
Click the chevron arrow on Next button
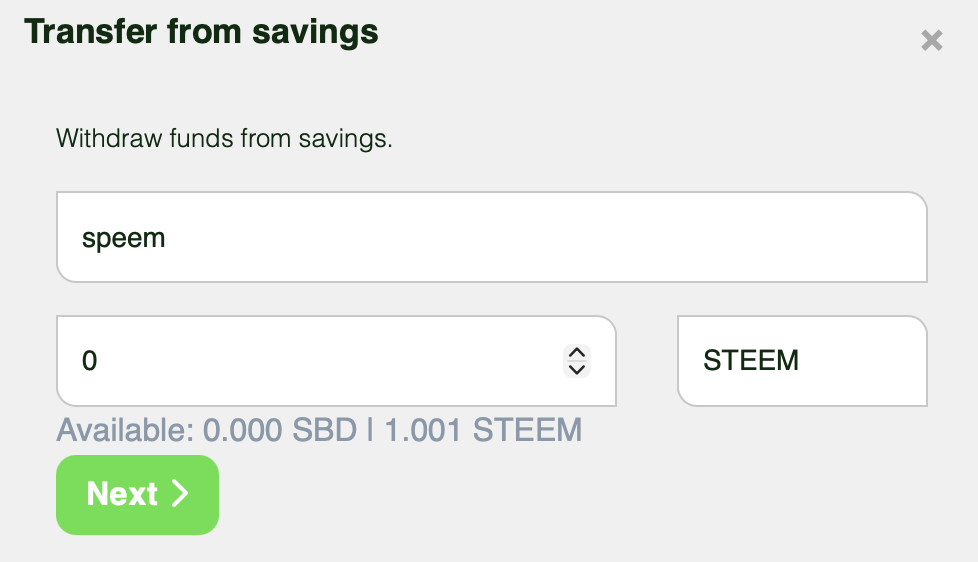coord(179,494)
